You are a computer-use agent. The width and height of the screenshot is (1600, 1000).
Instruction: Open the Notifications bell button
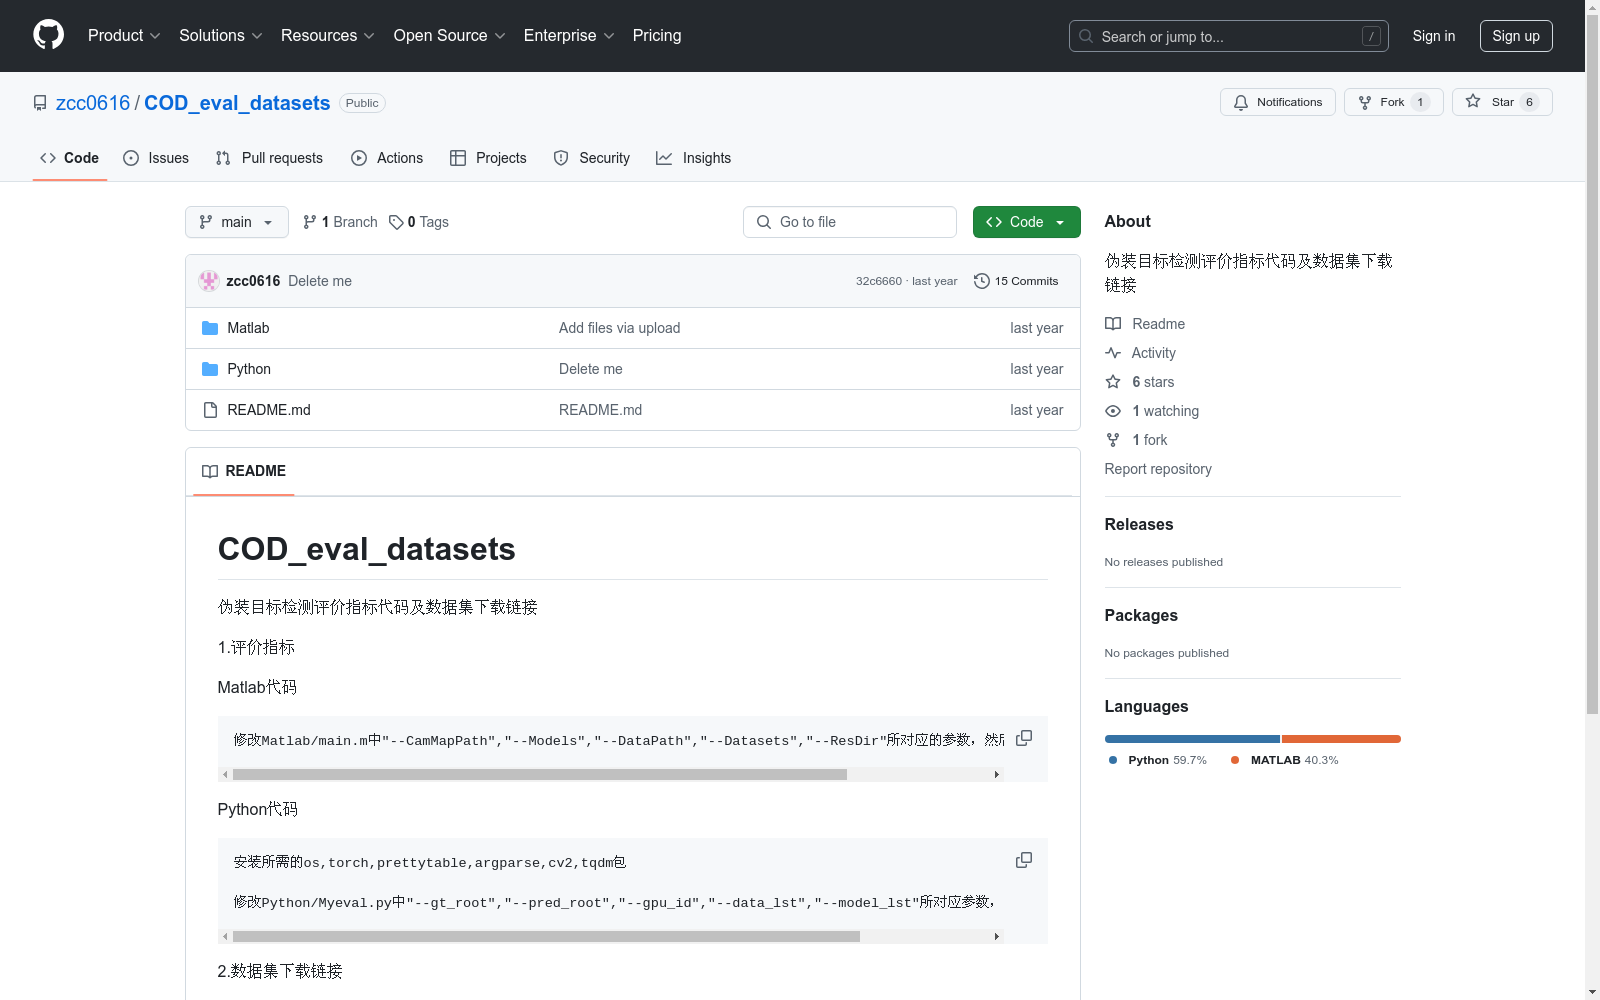click(1277, 102)
